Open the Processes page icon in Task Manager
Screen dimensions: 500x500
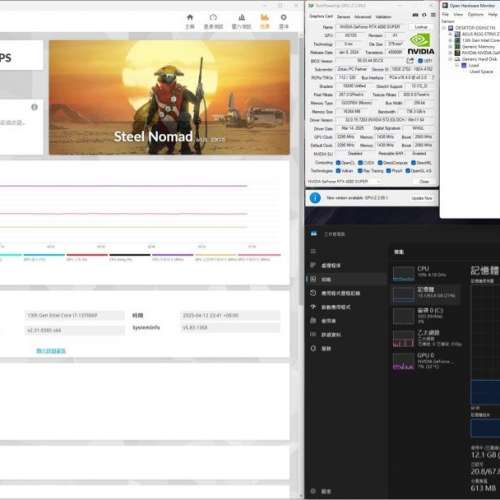[313, 265]
